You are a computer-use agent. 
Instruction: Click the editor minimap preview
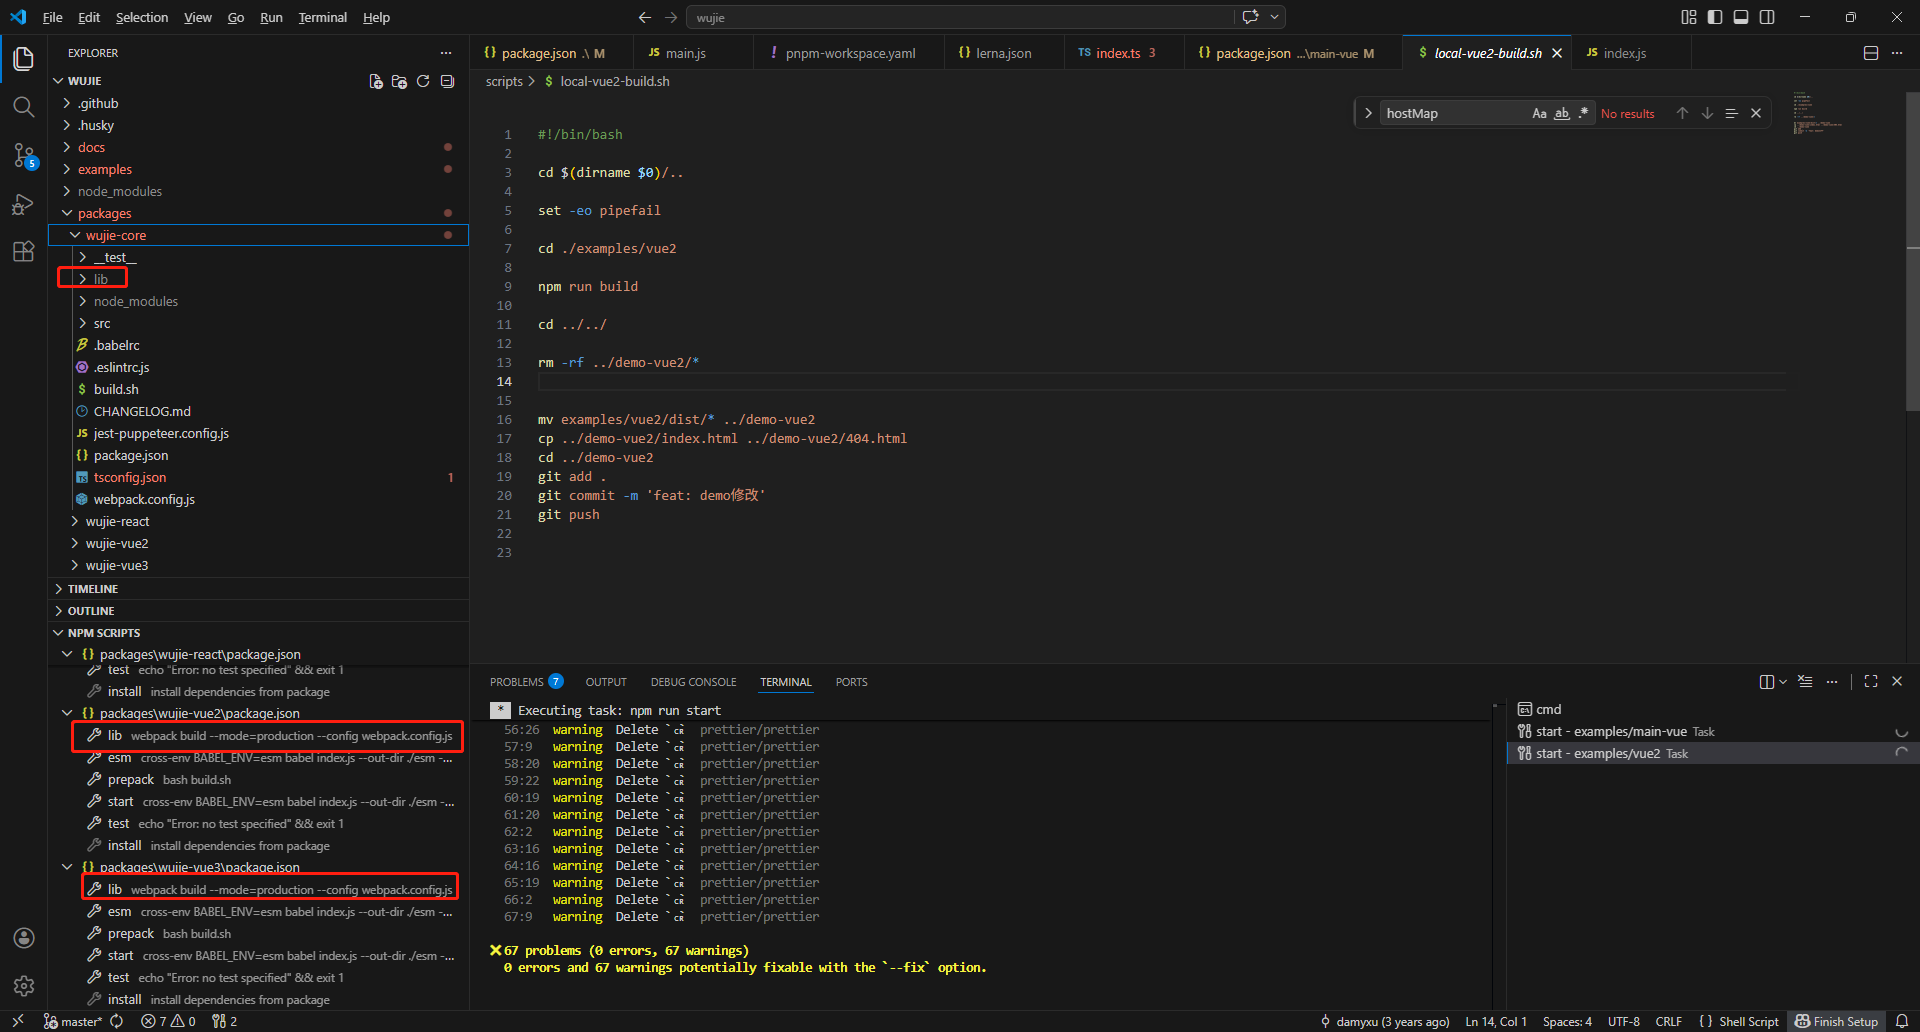(1818, 115)
